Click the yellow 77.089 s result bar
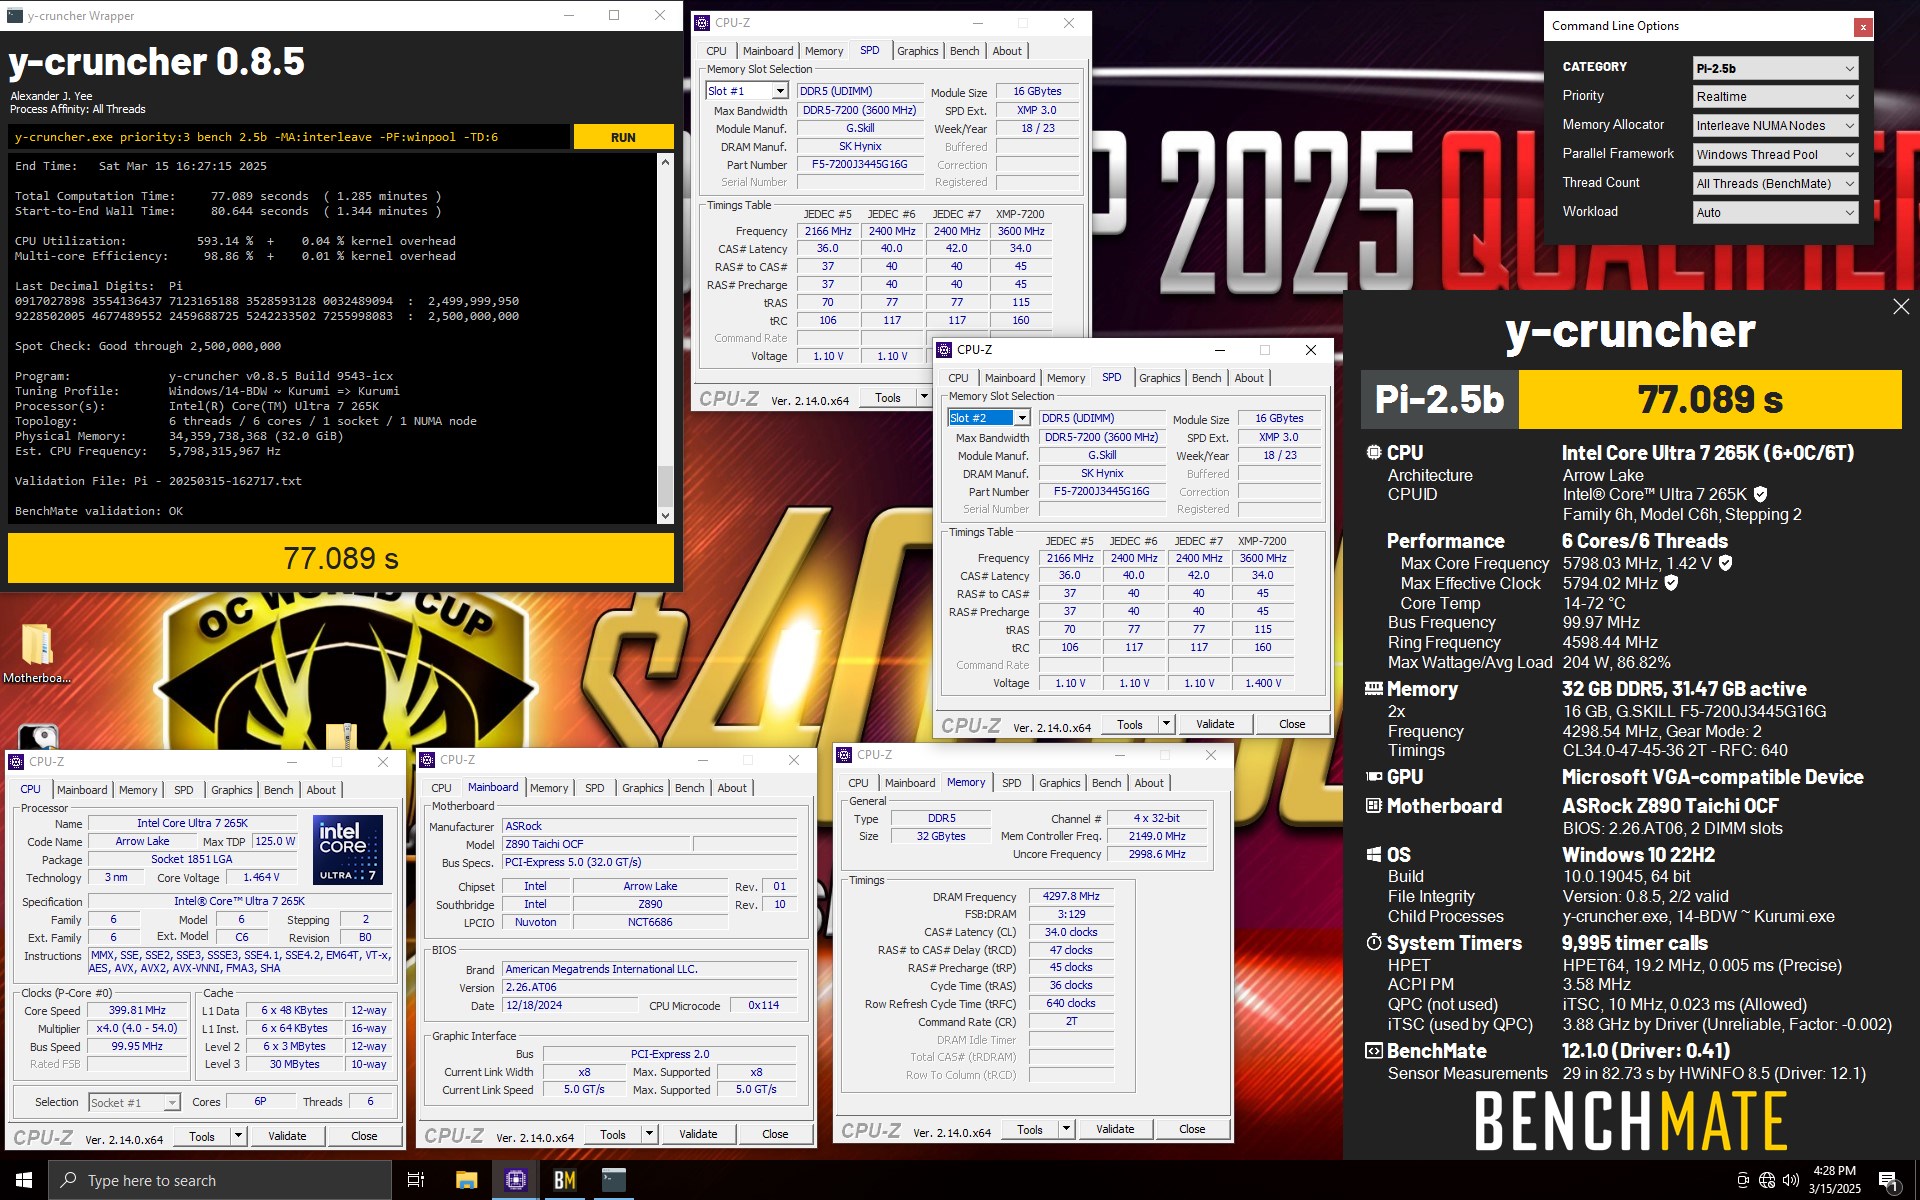Image resolution: width=1920 pixels, height=1200 pixels. point(341,558)
